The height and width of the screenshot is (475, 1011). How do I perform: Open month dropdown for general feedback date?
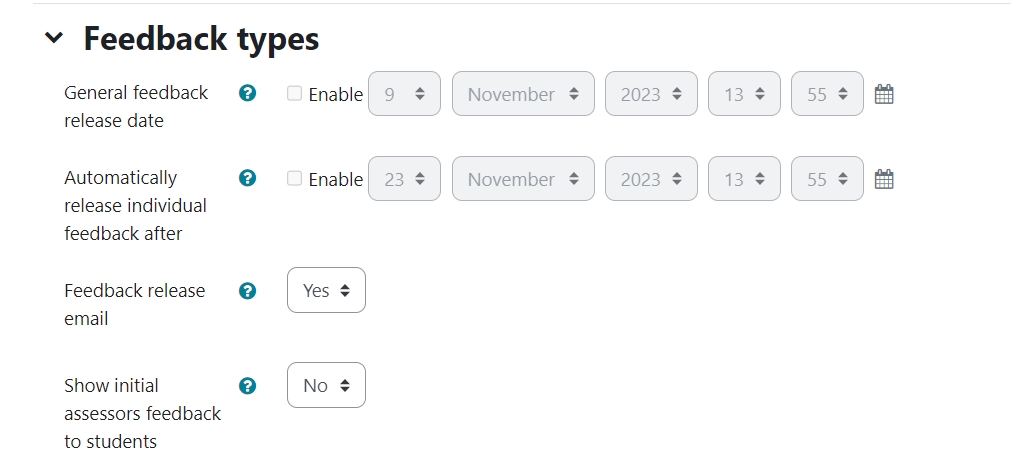(523, 94)
